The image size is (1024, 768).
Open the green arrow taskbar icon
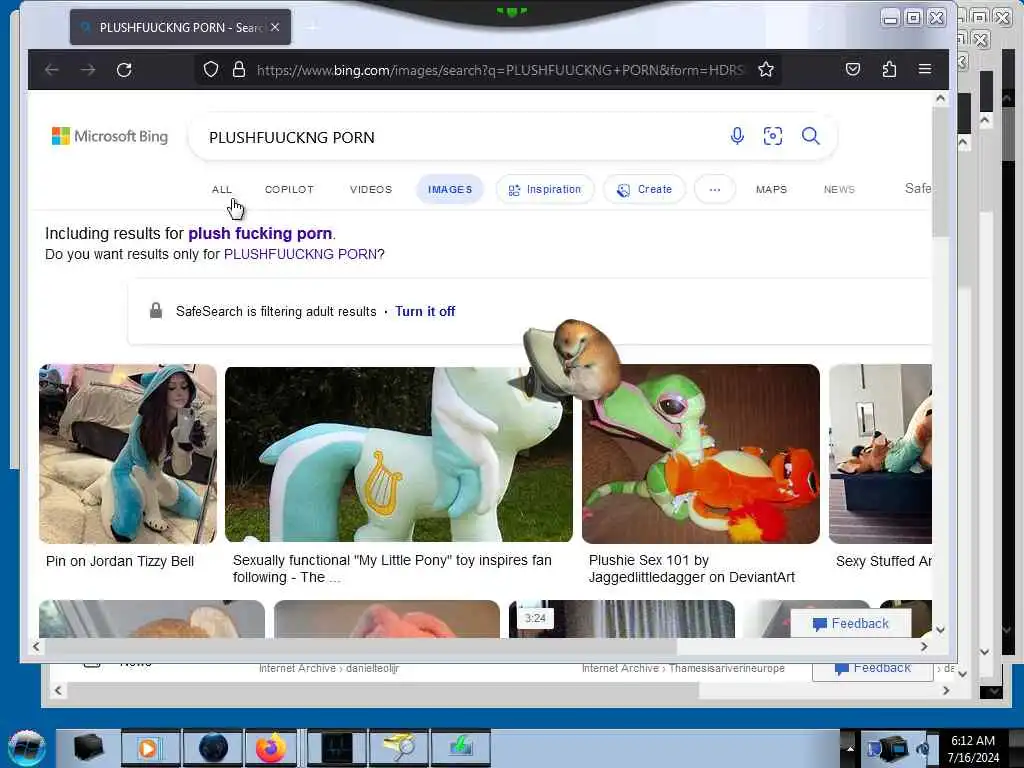click(x=460, y=748)
